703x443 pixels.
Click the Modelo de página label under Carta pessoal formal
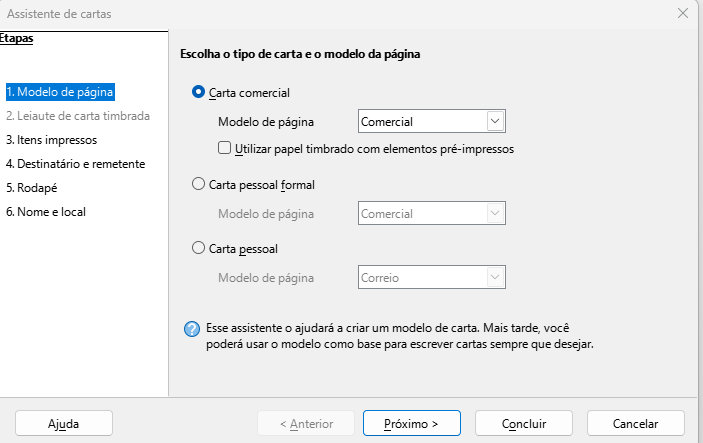[266, 214]
